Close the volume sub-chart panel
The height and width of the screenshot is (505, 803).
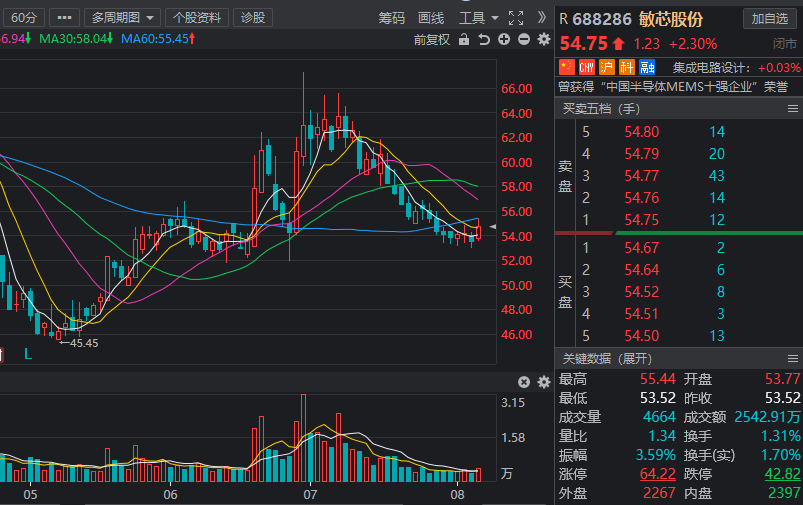(524, 382)
